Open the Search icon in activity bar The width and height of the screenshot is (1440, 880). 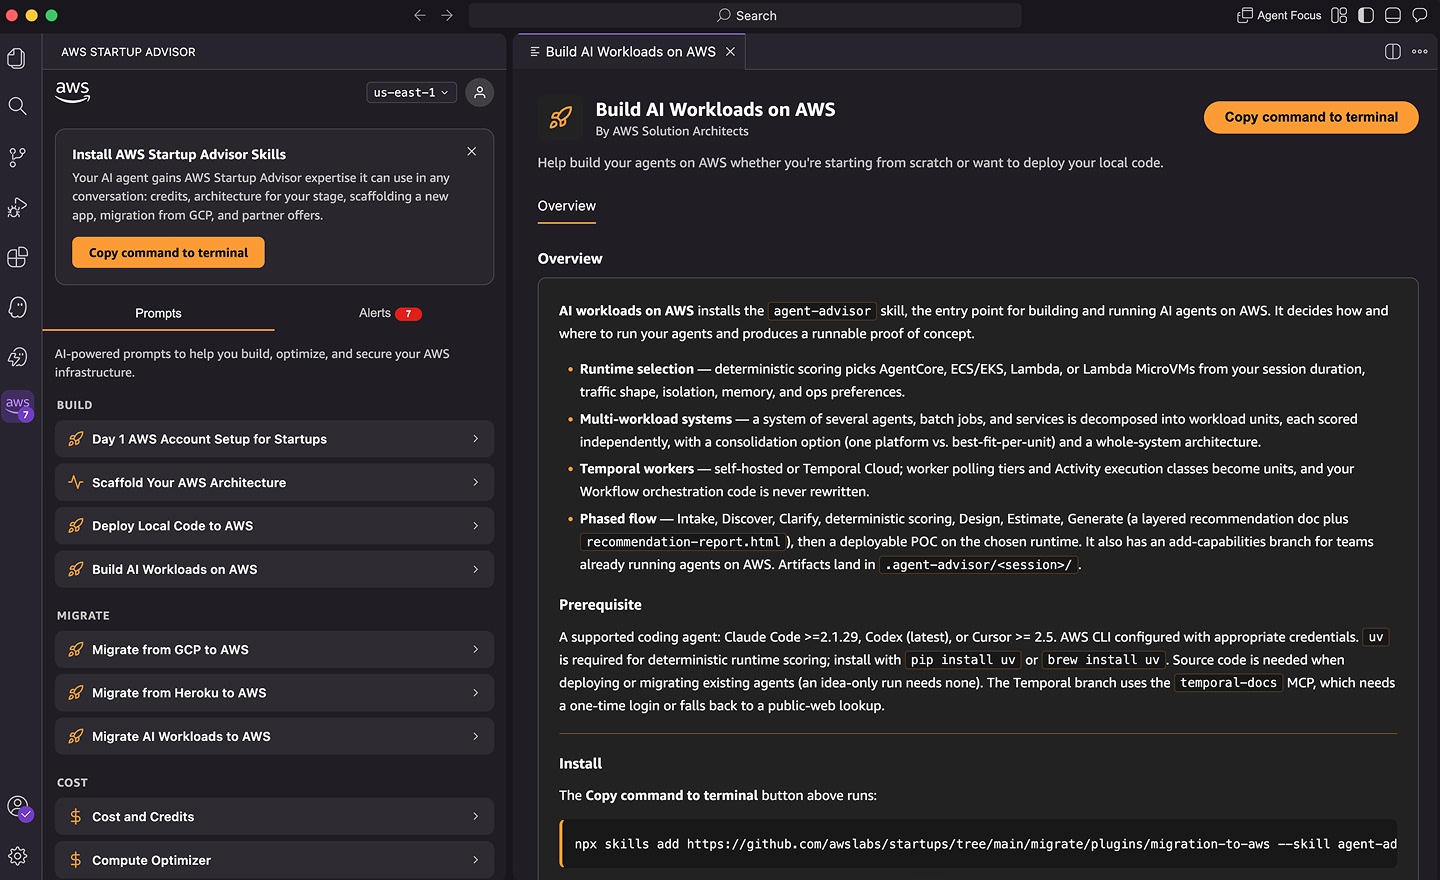17,106
